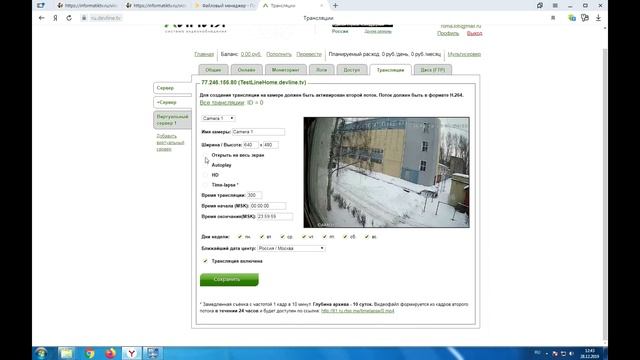Uncheck the 'сб' weekday checkbox
Viewport: 640px width, 360px height.
pyautogui.click(x=345, y=237)
